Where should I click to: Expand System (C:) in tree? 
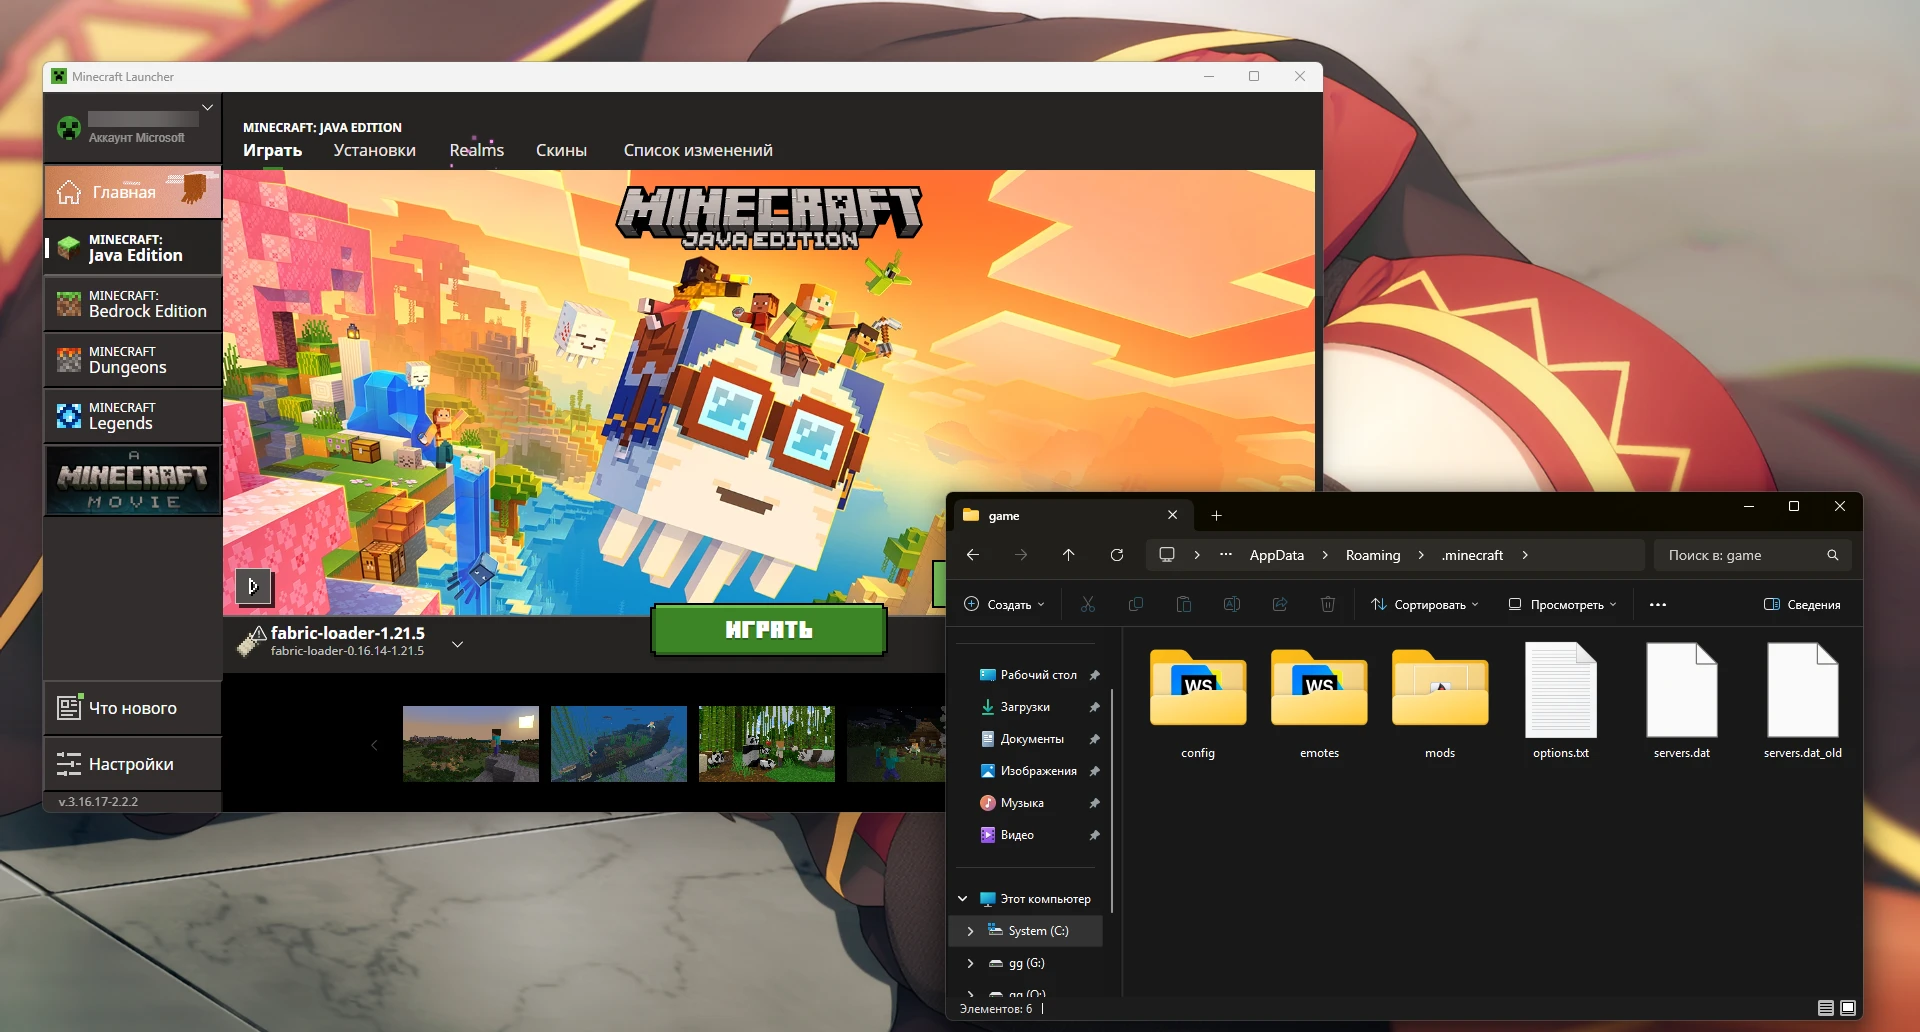click(x=970, y=931)
